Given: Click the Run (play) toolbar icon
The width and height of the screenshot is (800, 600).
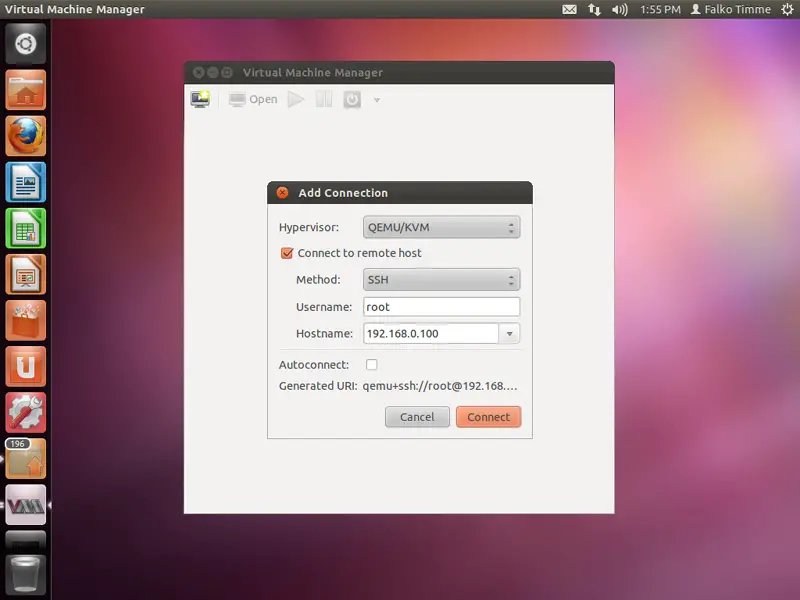Looking at the screenshot, I should [296, 99].
